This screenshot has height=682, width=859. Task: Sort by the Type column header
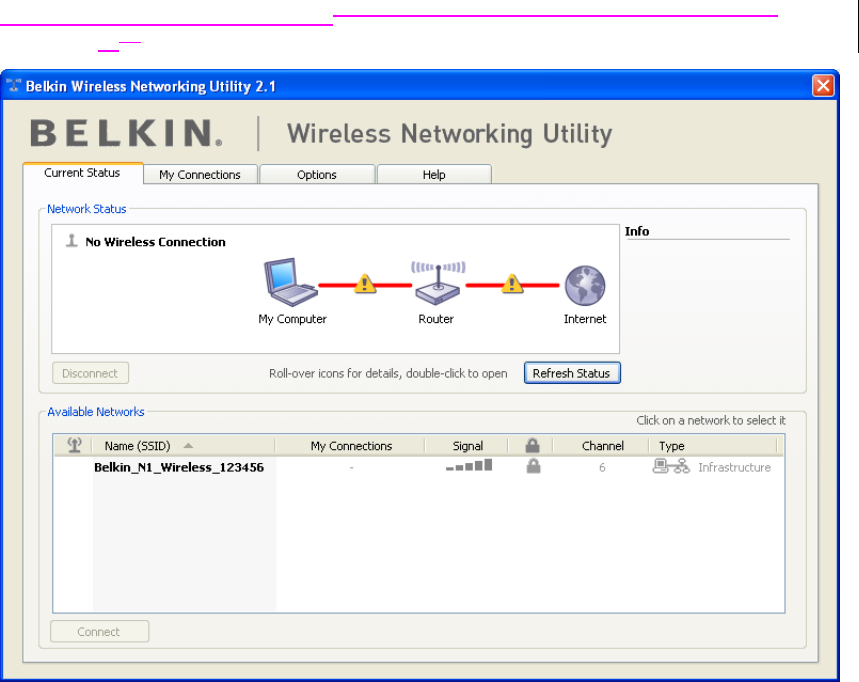click(x=713, y=446)
